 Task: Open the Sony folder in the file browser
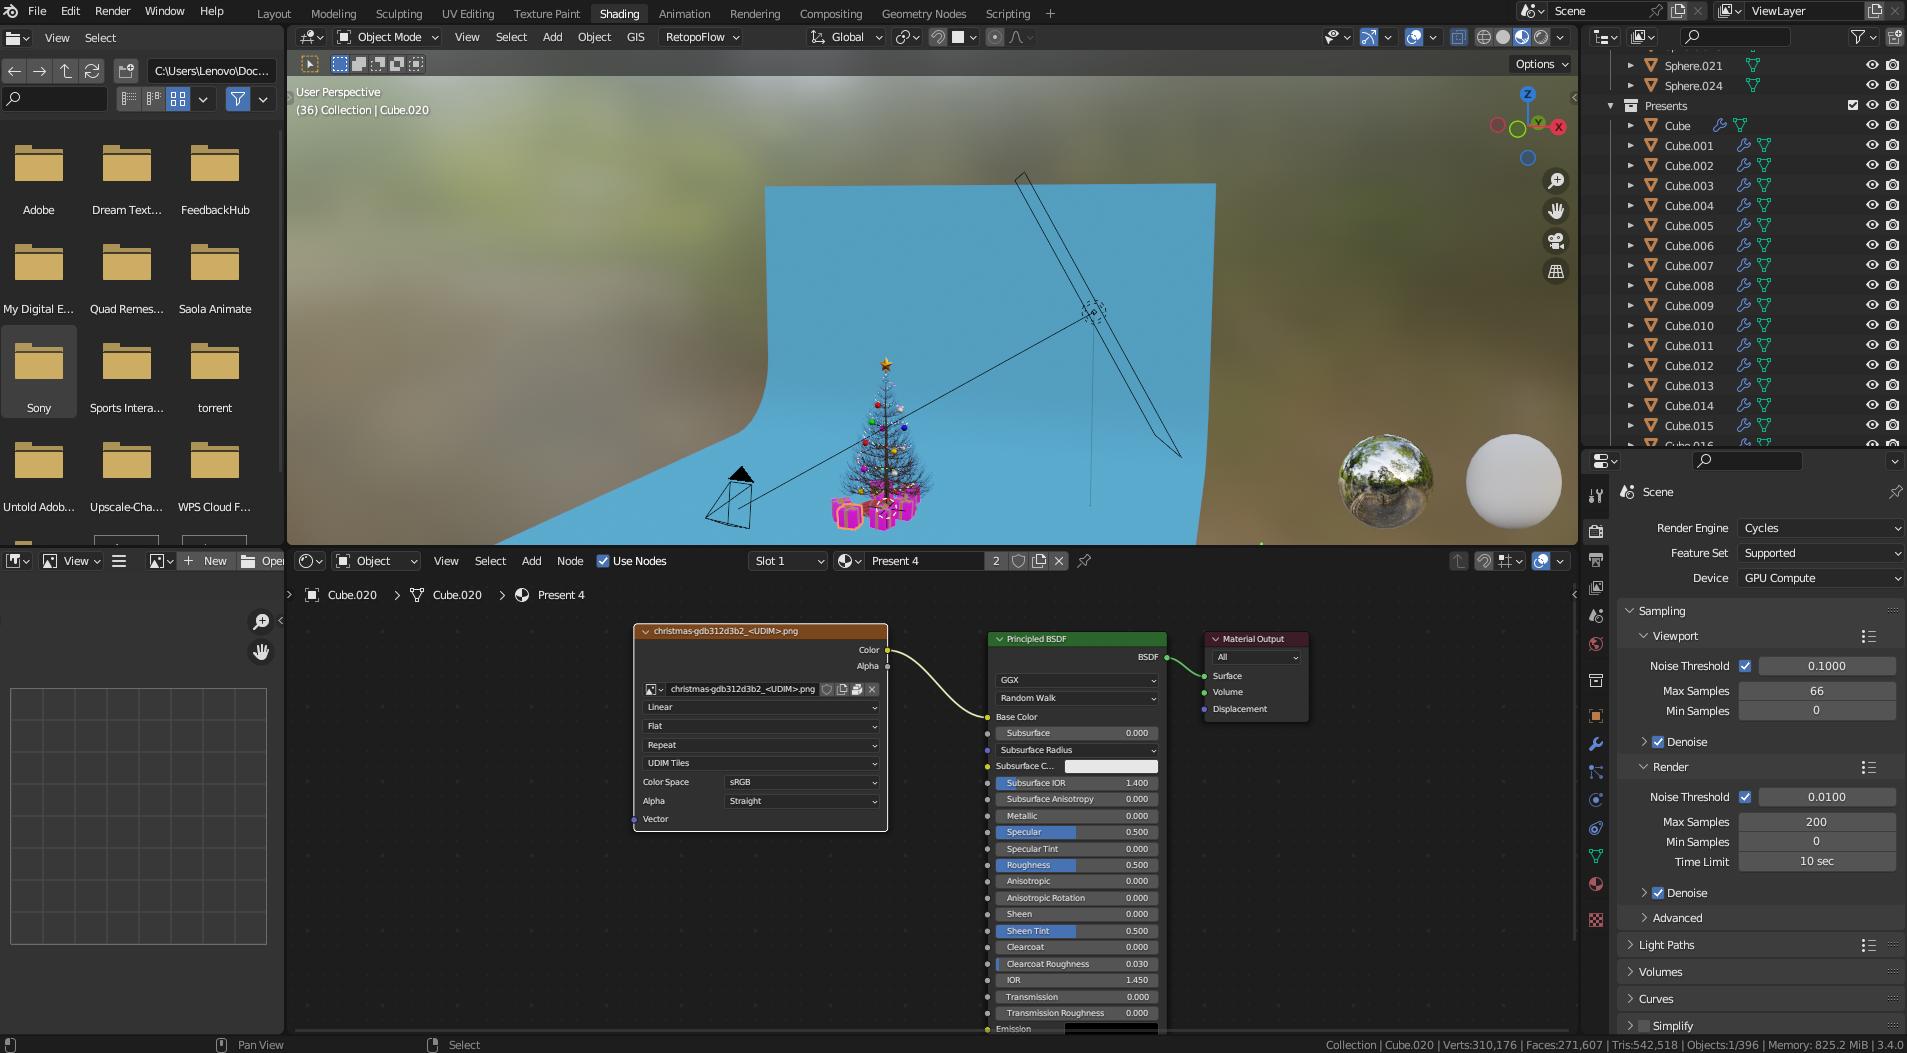click(x=38, y=371)
